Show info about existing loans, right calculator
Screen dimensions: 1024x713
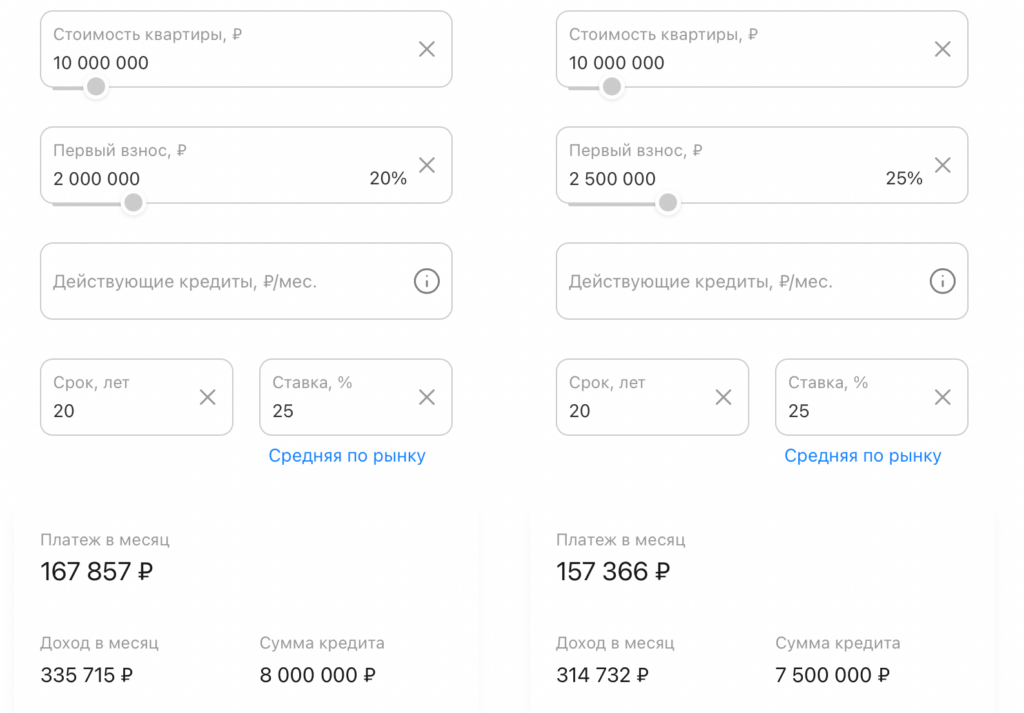[942, 282]
